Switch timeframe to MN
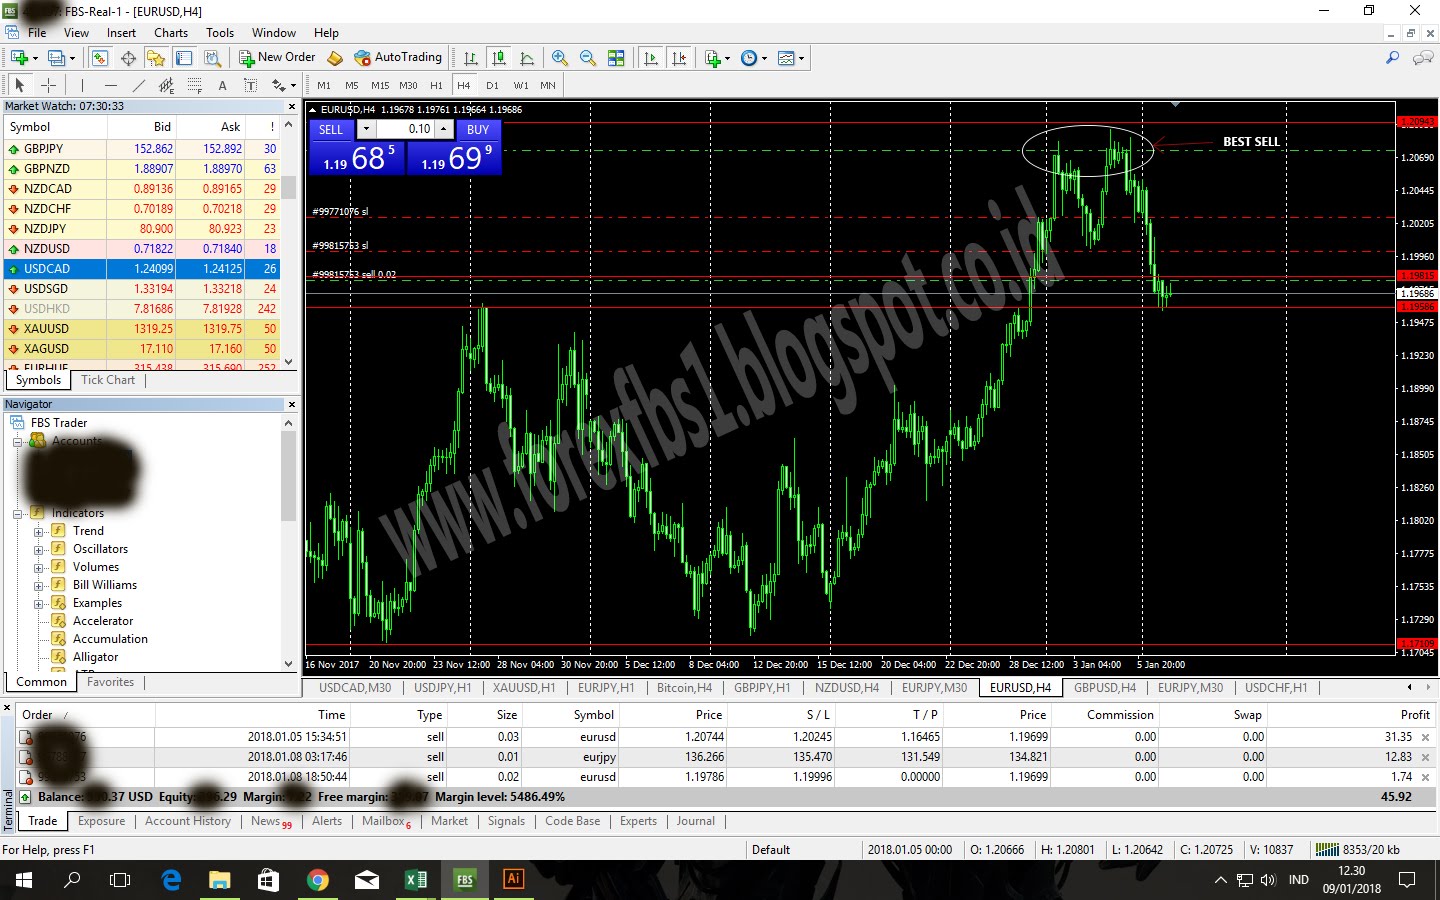 pos(548,85)
